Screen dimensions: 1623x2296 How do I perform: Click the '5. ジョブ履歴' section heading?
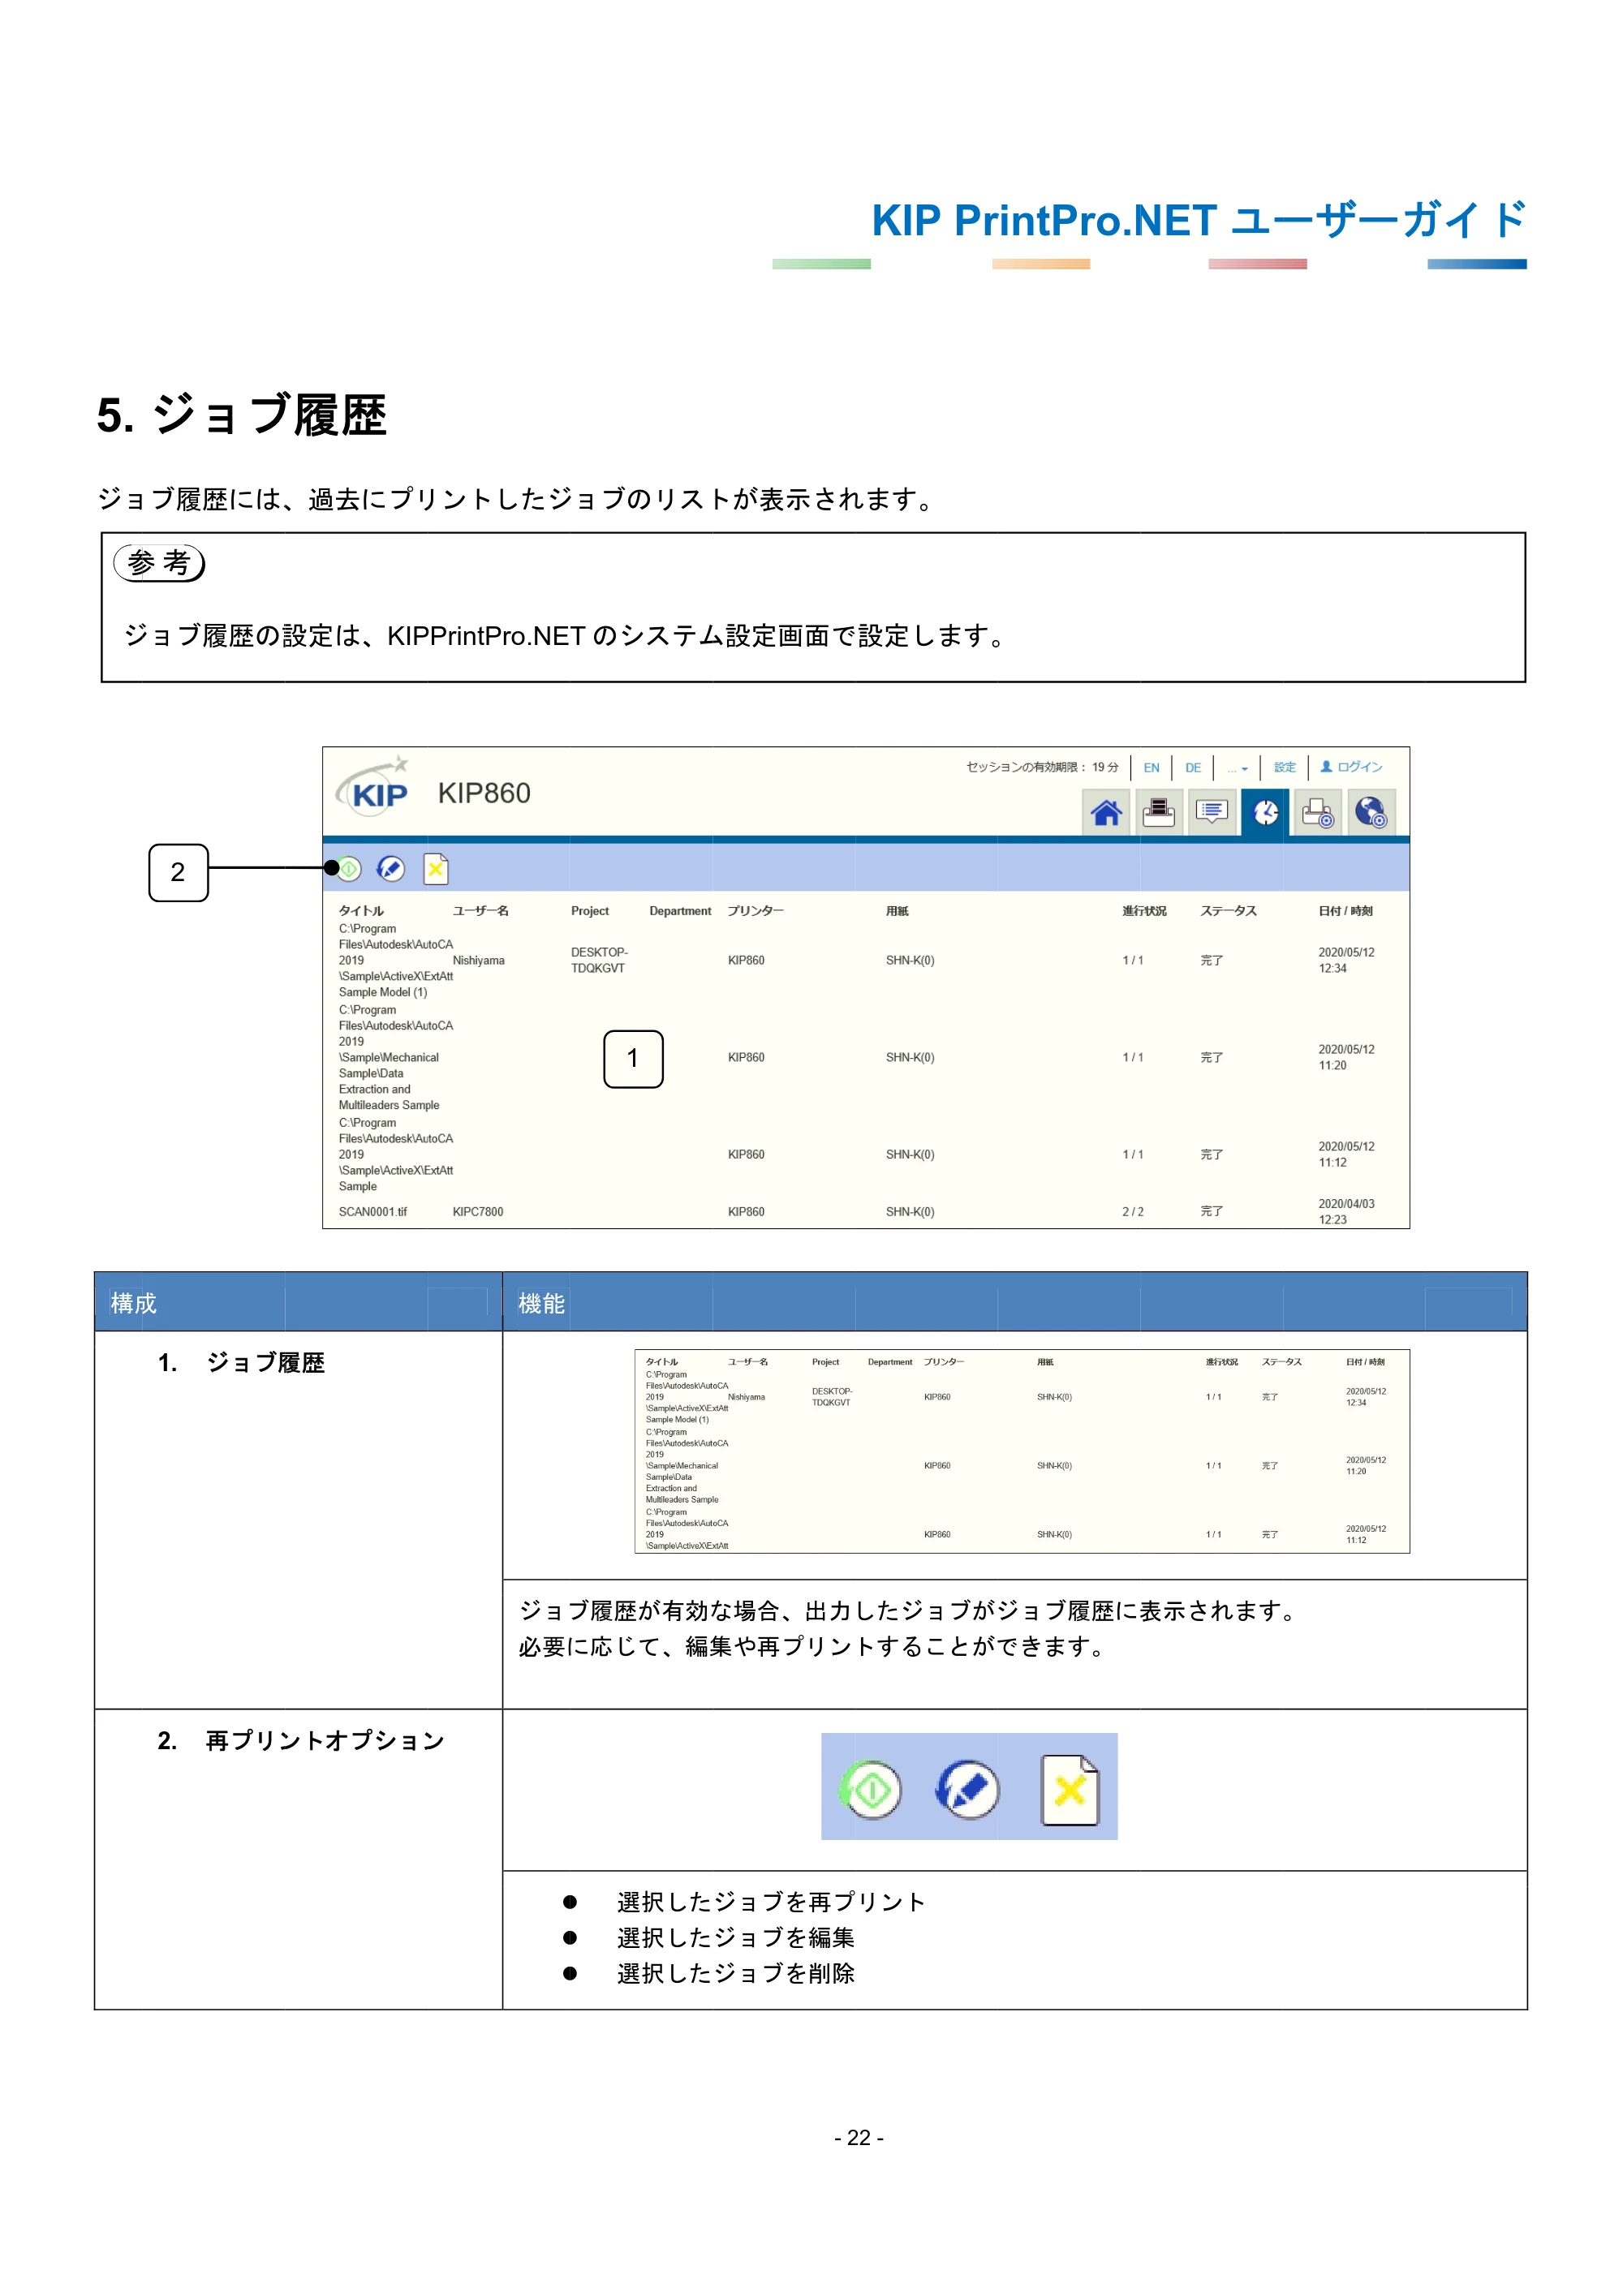(x=241, y=414)
